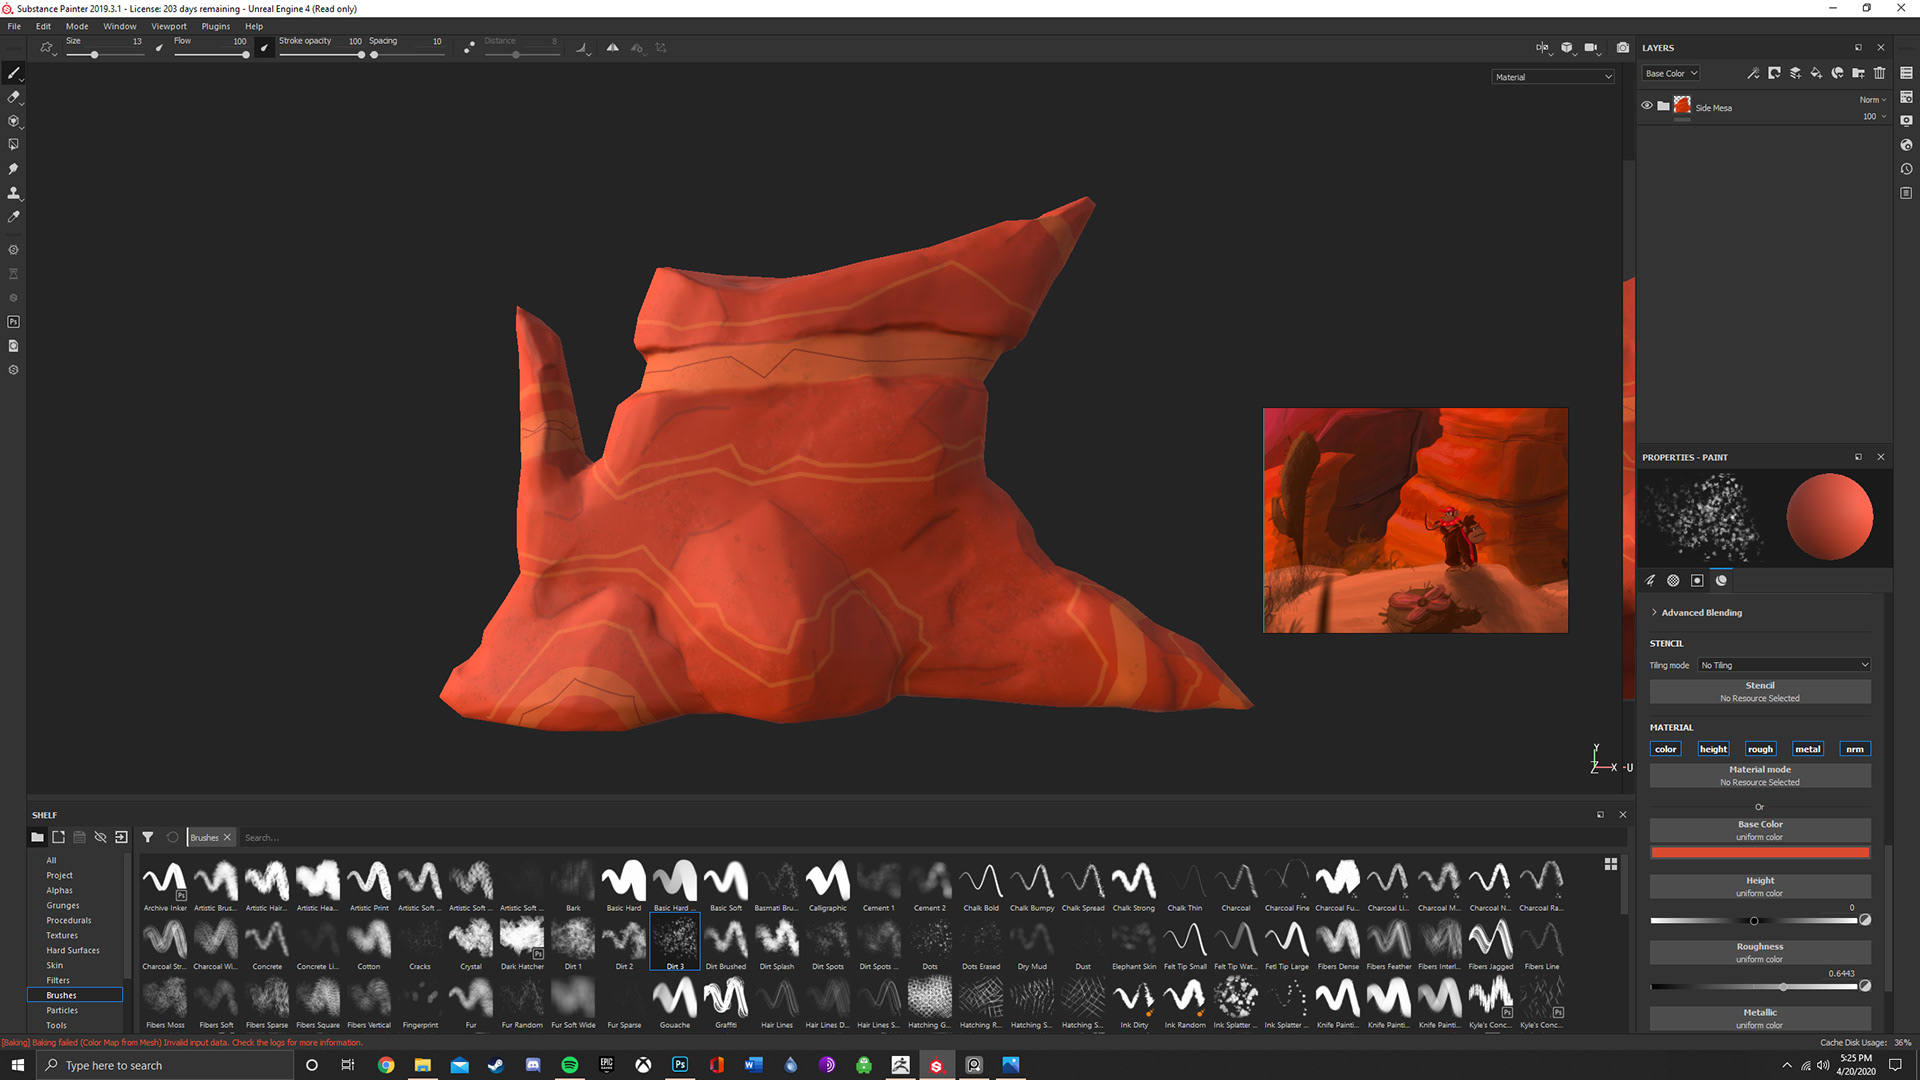
Task: Select Alphas category in the shelf
Action: 59,890
